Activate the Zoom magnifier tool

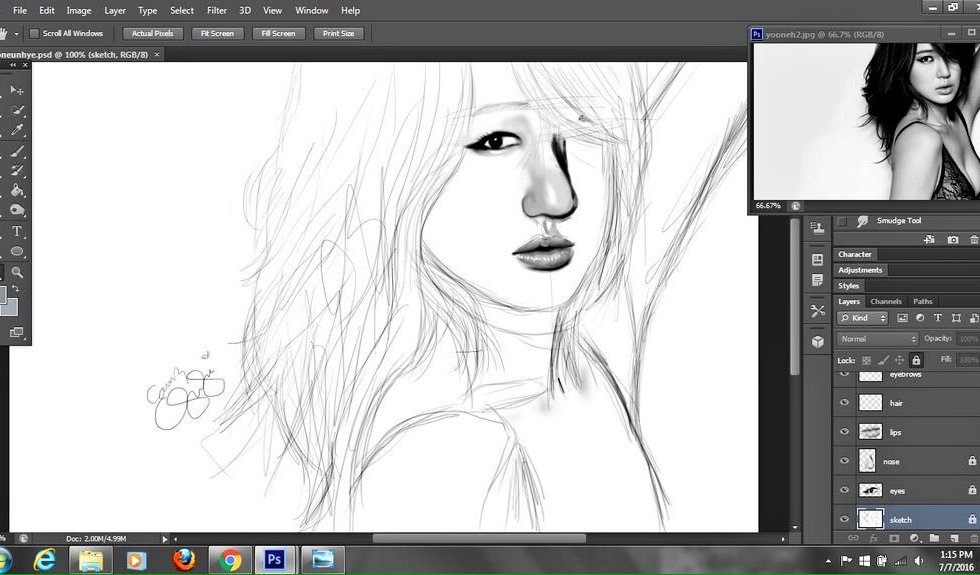point(16,271)
